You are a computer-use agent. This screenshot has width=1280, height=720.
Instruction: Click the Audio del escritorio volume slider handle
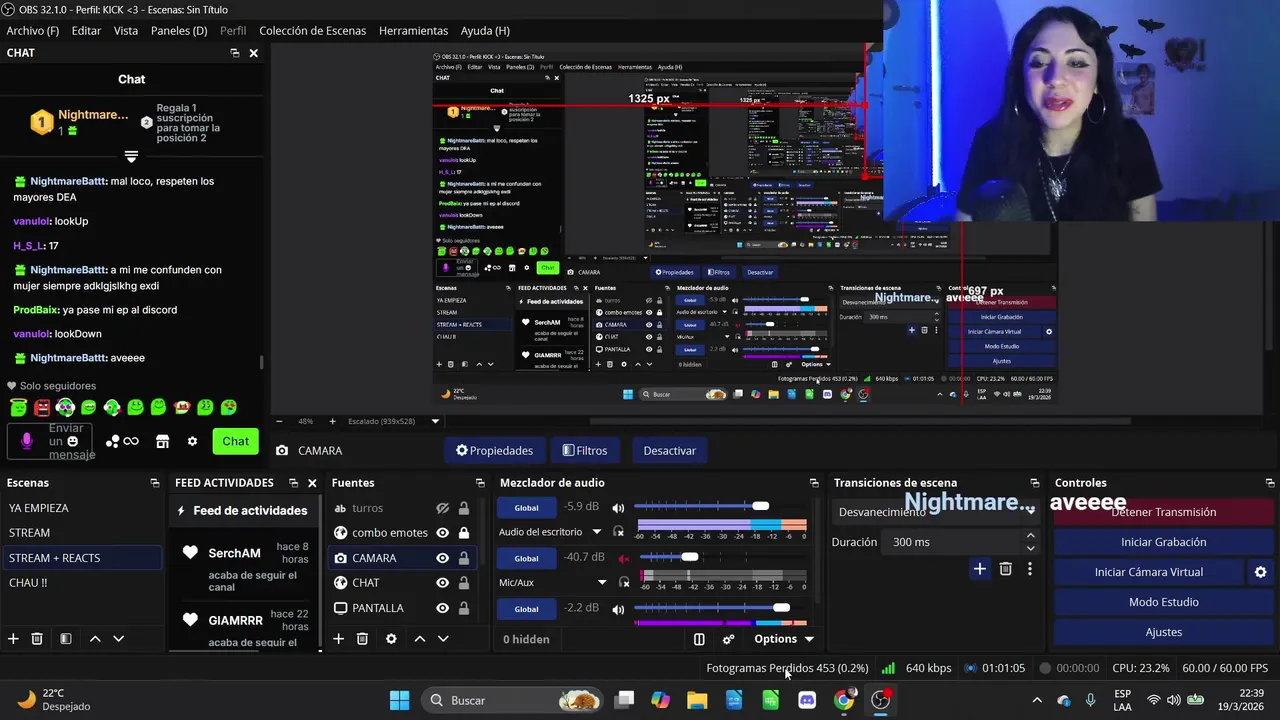pos(761,506)
